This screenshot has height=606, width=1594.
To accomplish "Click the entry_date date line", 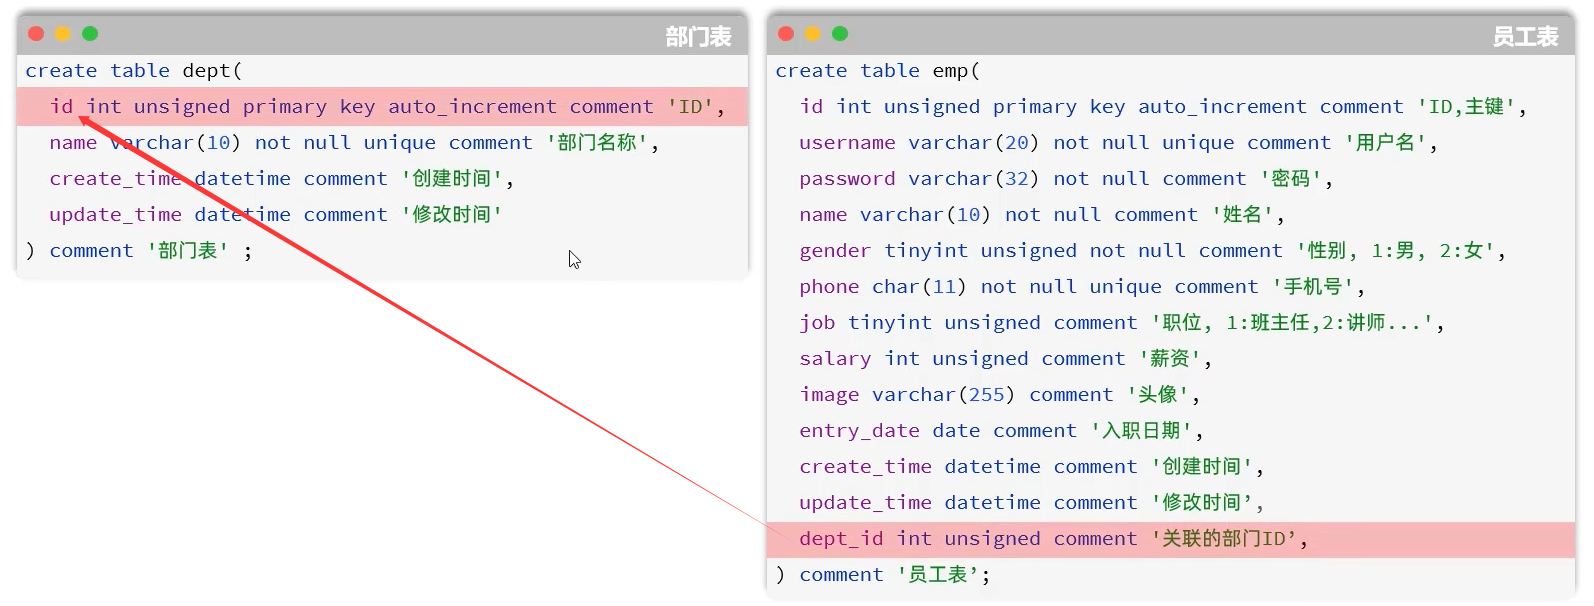I will pos(1000,431).
